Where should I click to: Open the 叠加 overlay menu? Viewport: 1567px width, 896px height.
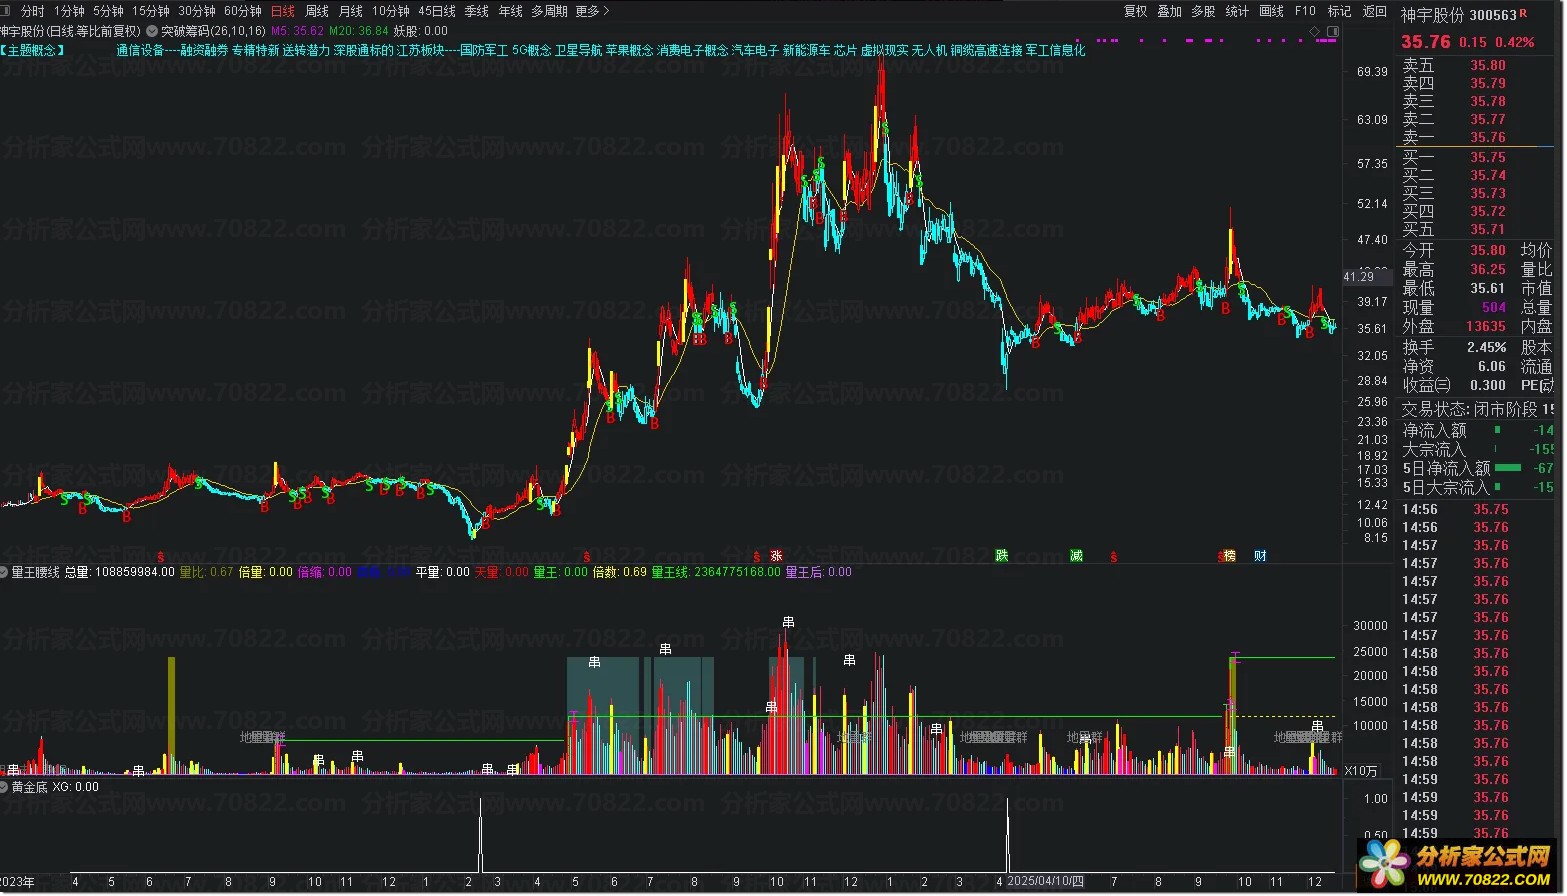click(1170, 11)
